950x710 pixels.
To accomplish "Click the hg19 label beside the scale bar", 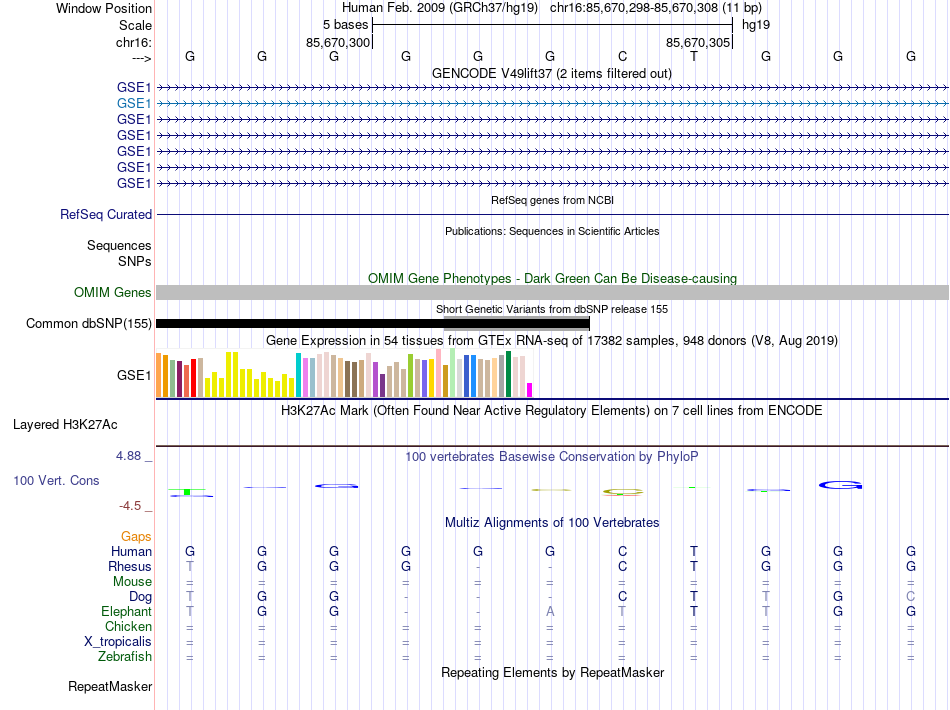I will coord(756,25).
